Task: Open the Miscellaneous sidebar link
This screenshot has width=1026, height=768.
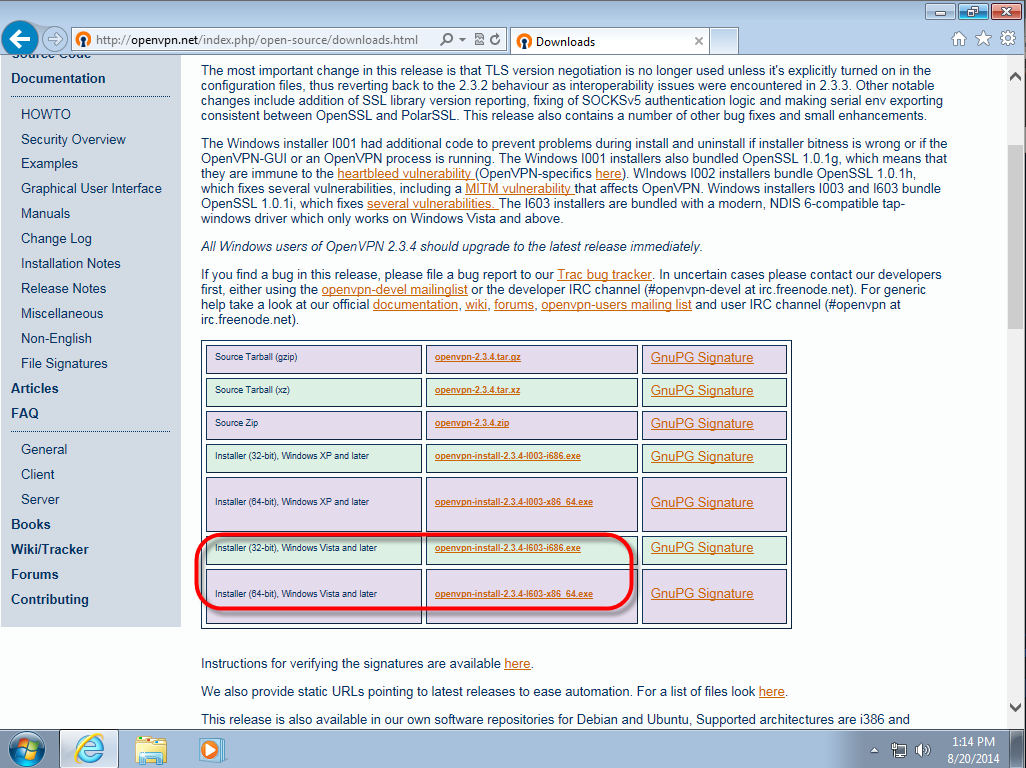Action: 62,313
